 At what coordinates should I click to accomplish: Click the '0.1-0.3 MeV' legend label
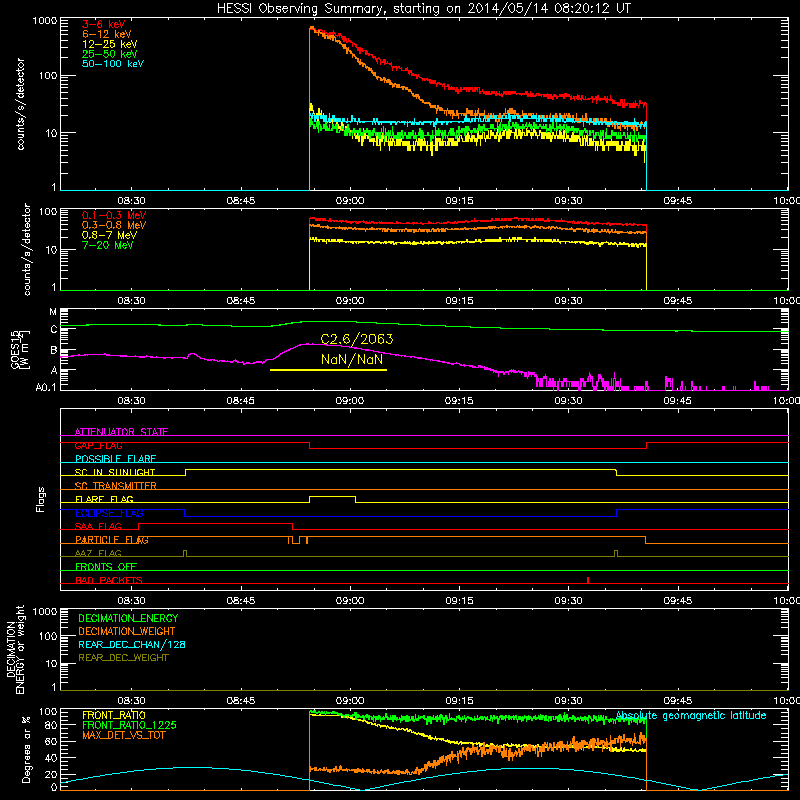[114, 215]
